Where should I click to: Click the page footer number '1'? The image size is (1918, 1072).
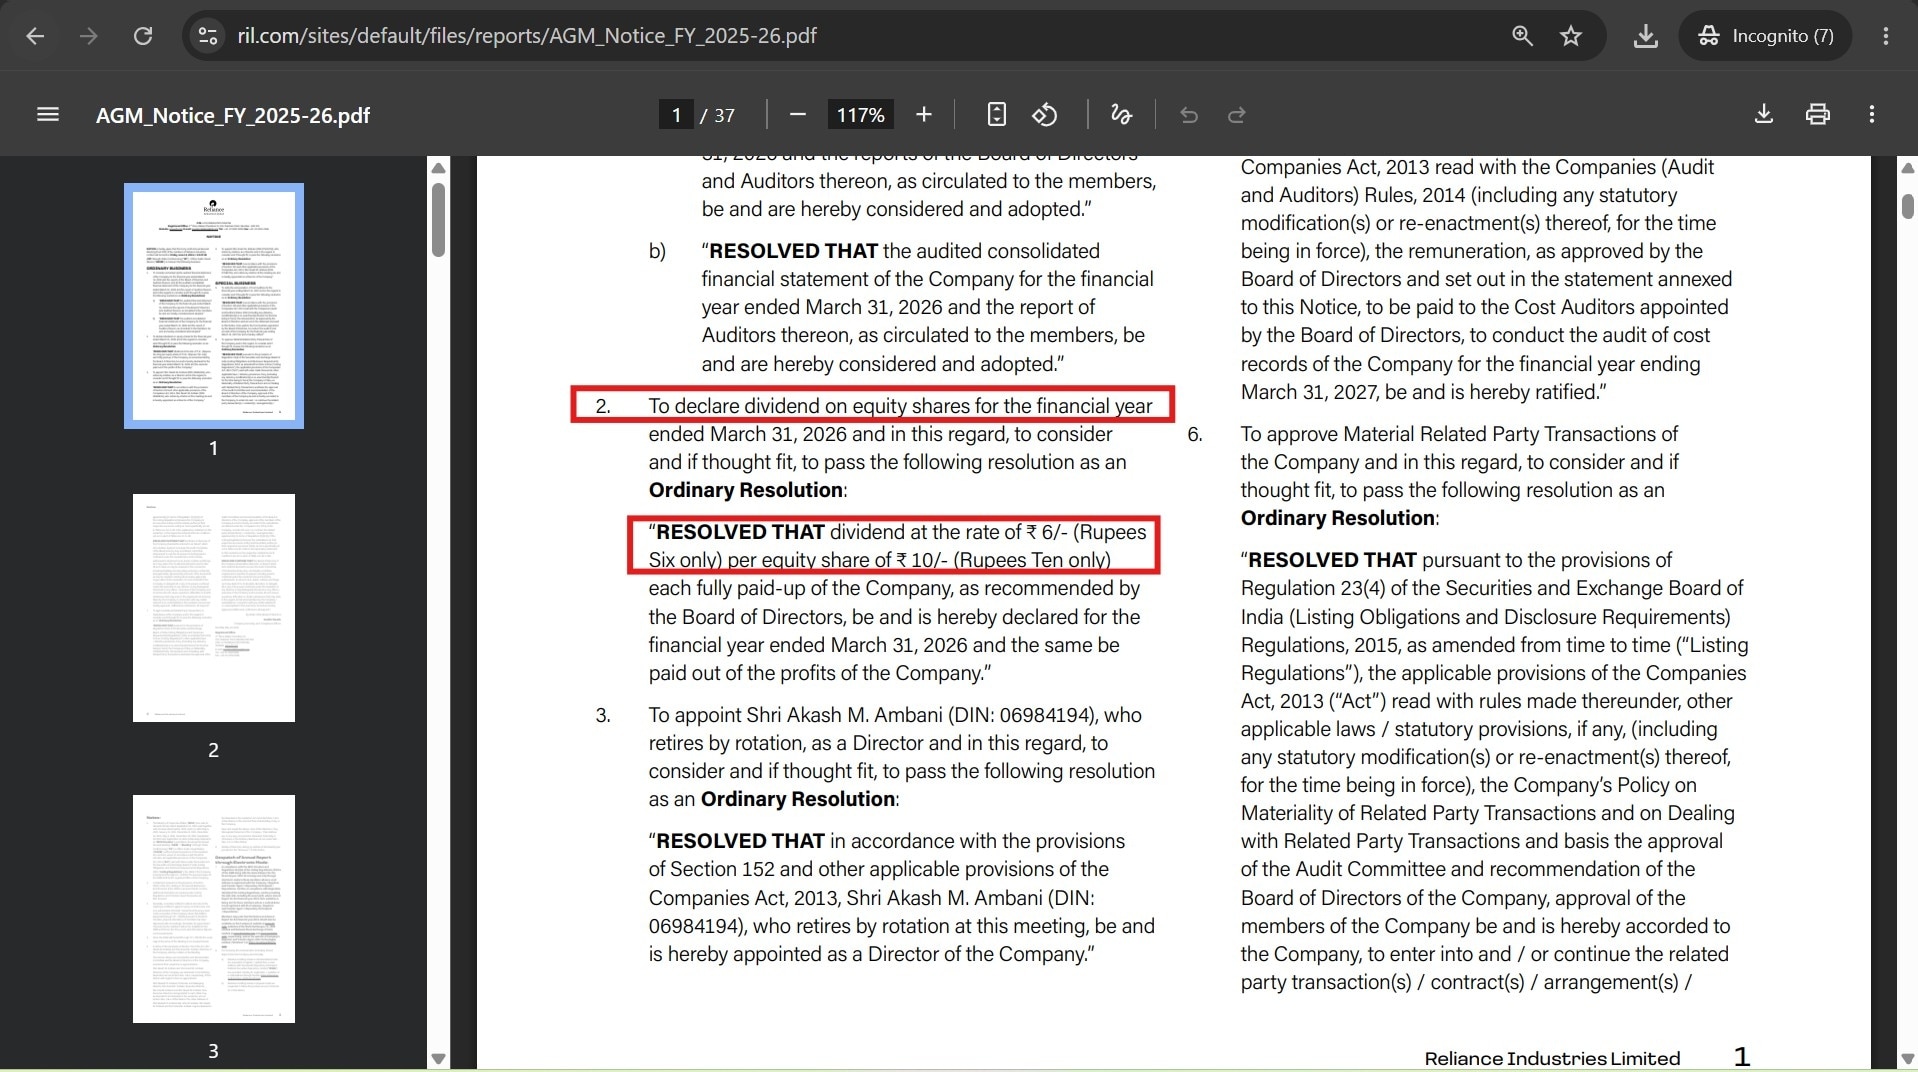tap(1742, 1057)
